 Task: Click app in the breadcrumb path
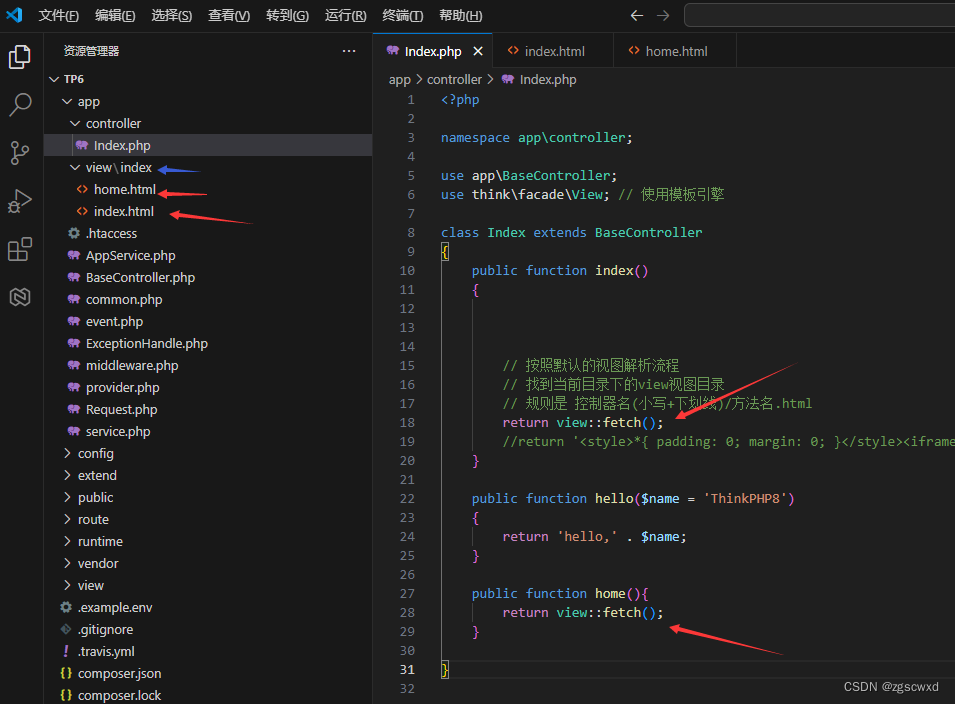pyautogui.click(x=400, y=79)
